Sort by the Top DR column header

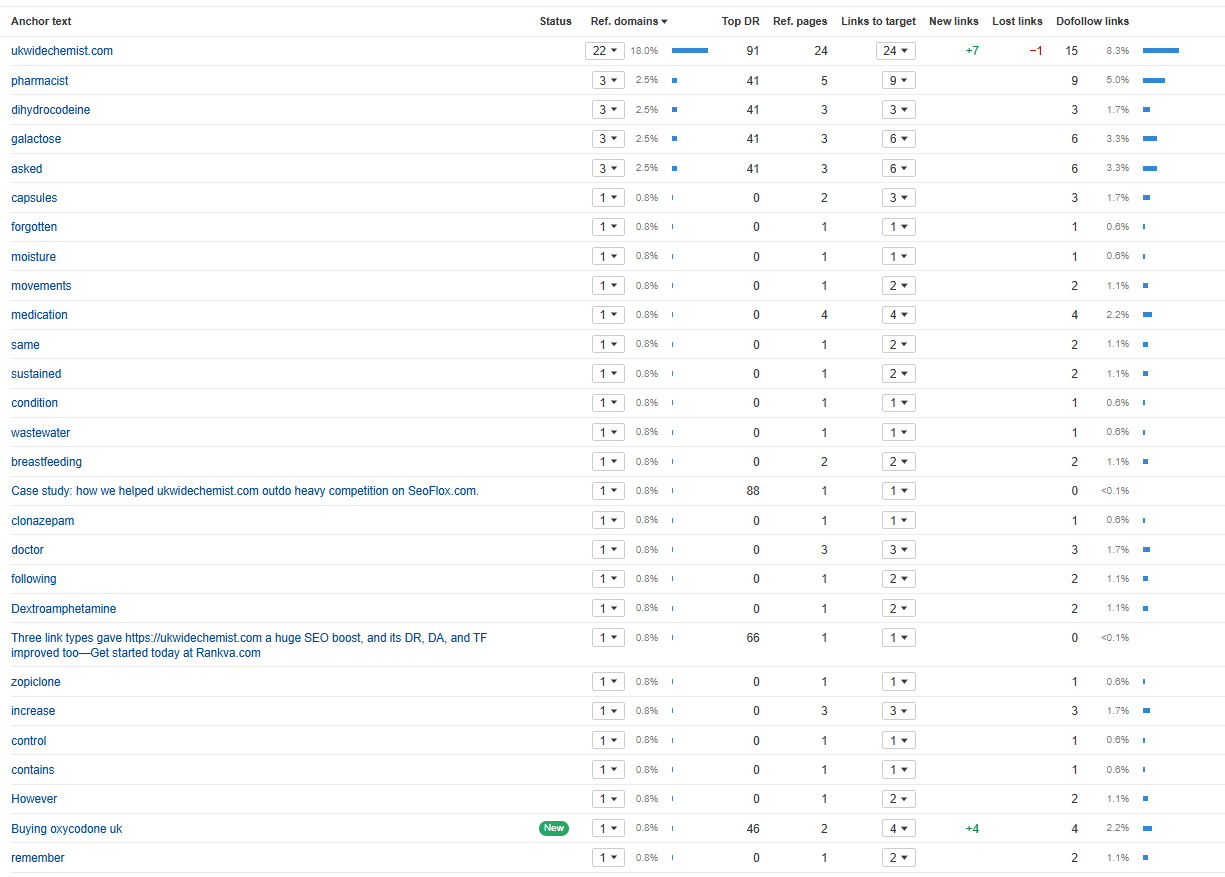740,21
